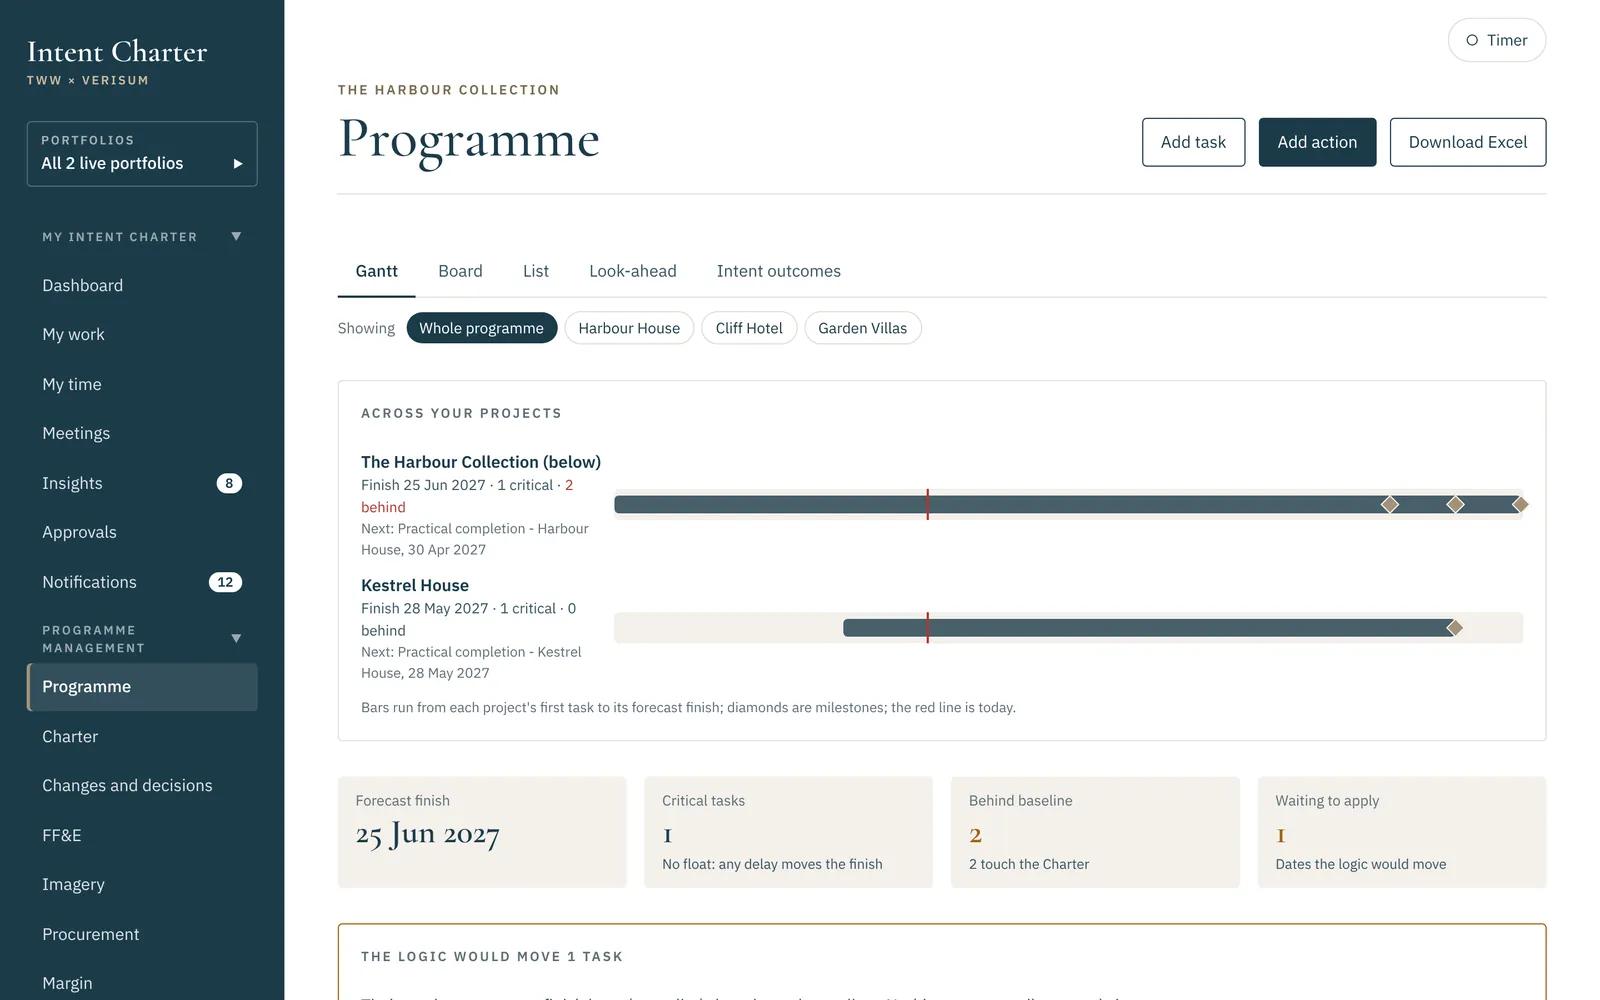Download the programme as Excel
The height and width of the screenshot is (1000, 1600).
click(1467, 142)
